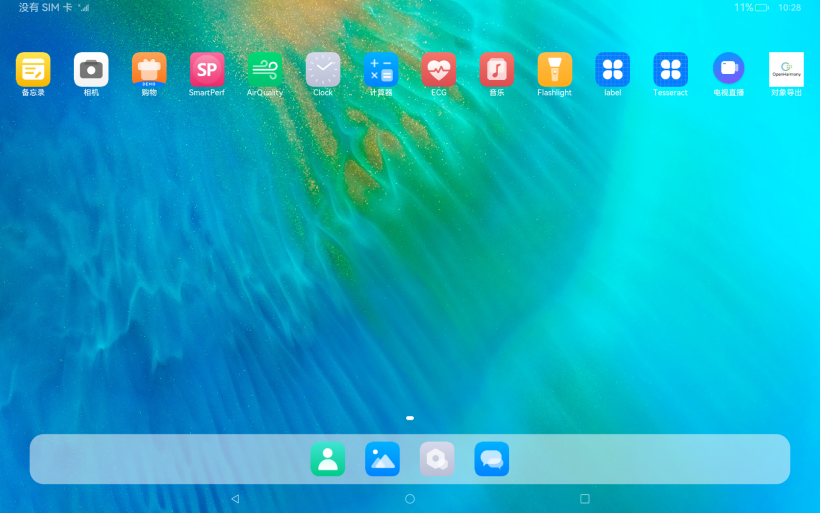Tap the Back navigation triangle
The height and width of the screenshot is (513, 820).
coord(235,498)
